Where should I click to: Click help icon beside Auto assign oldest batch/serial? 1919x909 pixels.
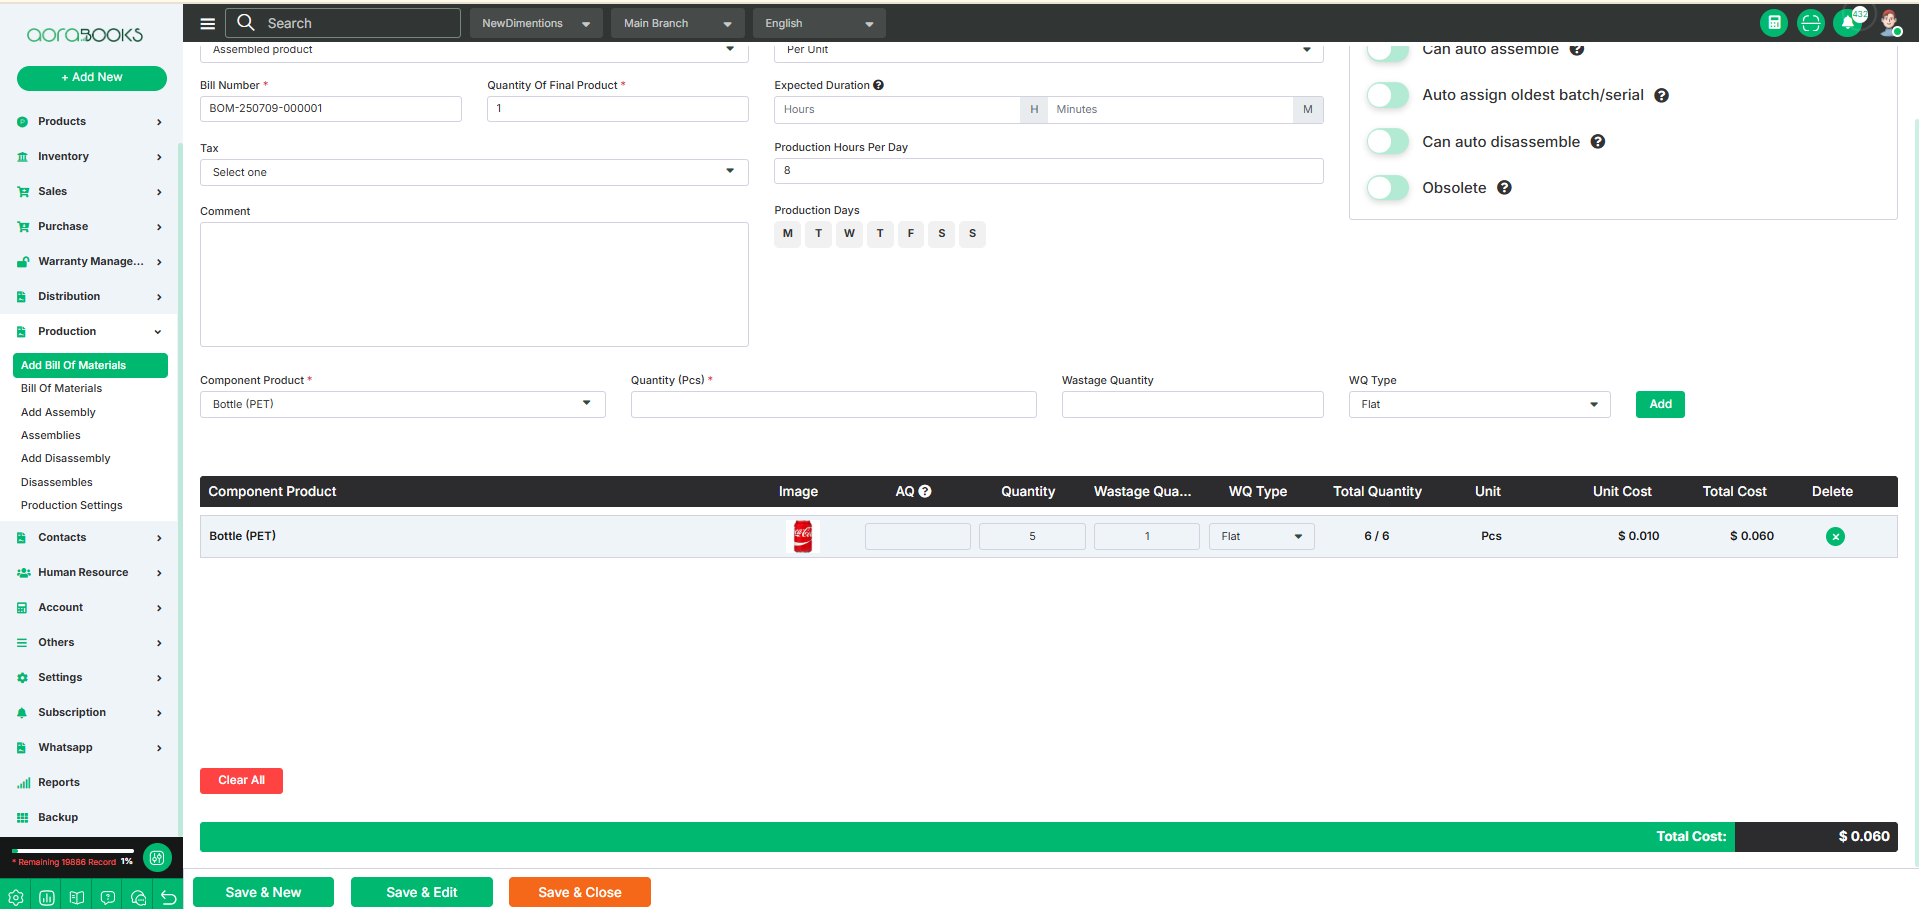click(x=1661, y=95)
